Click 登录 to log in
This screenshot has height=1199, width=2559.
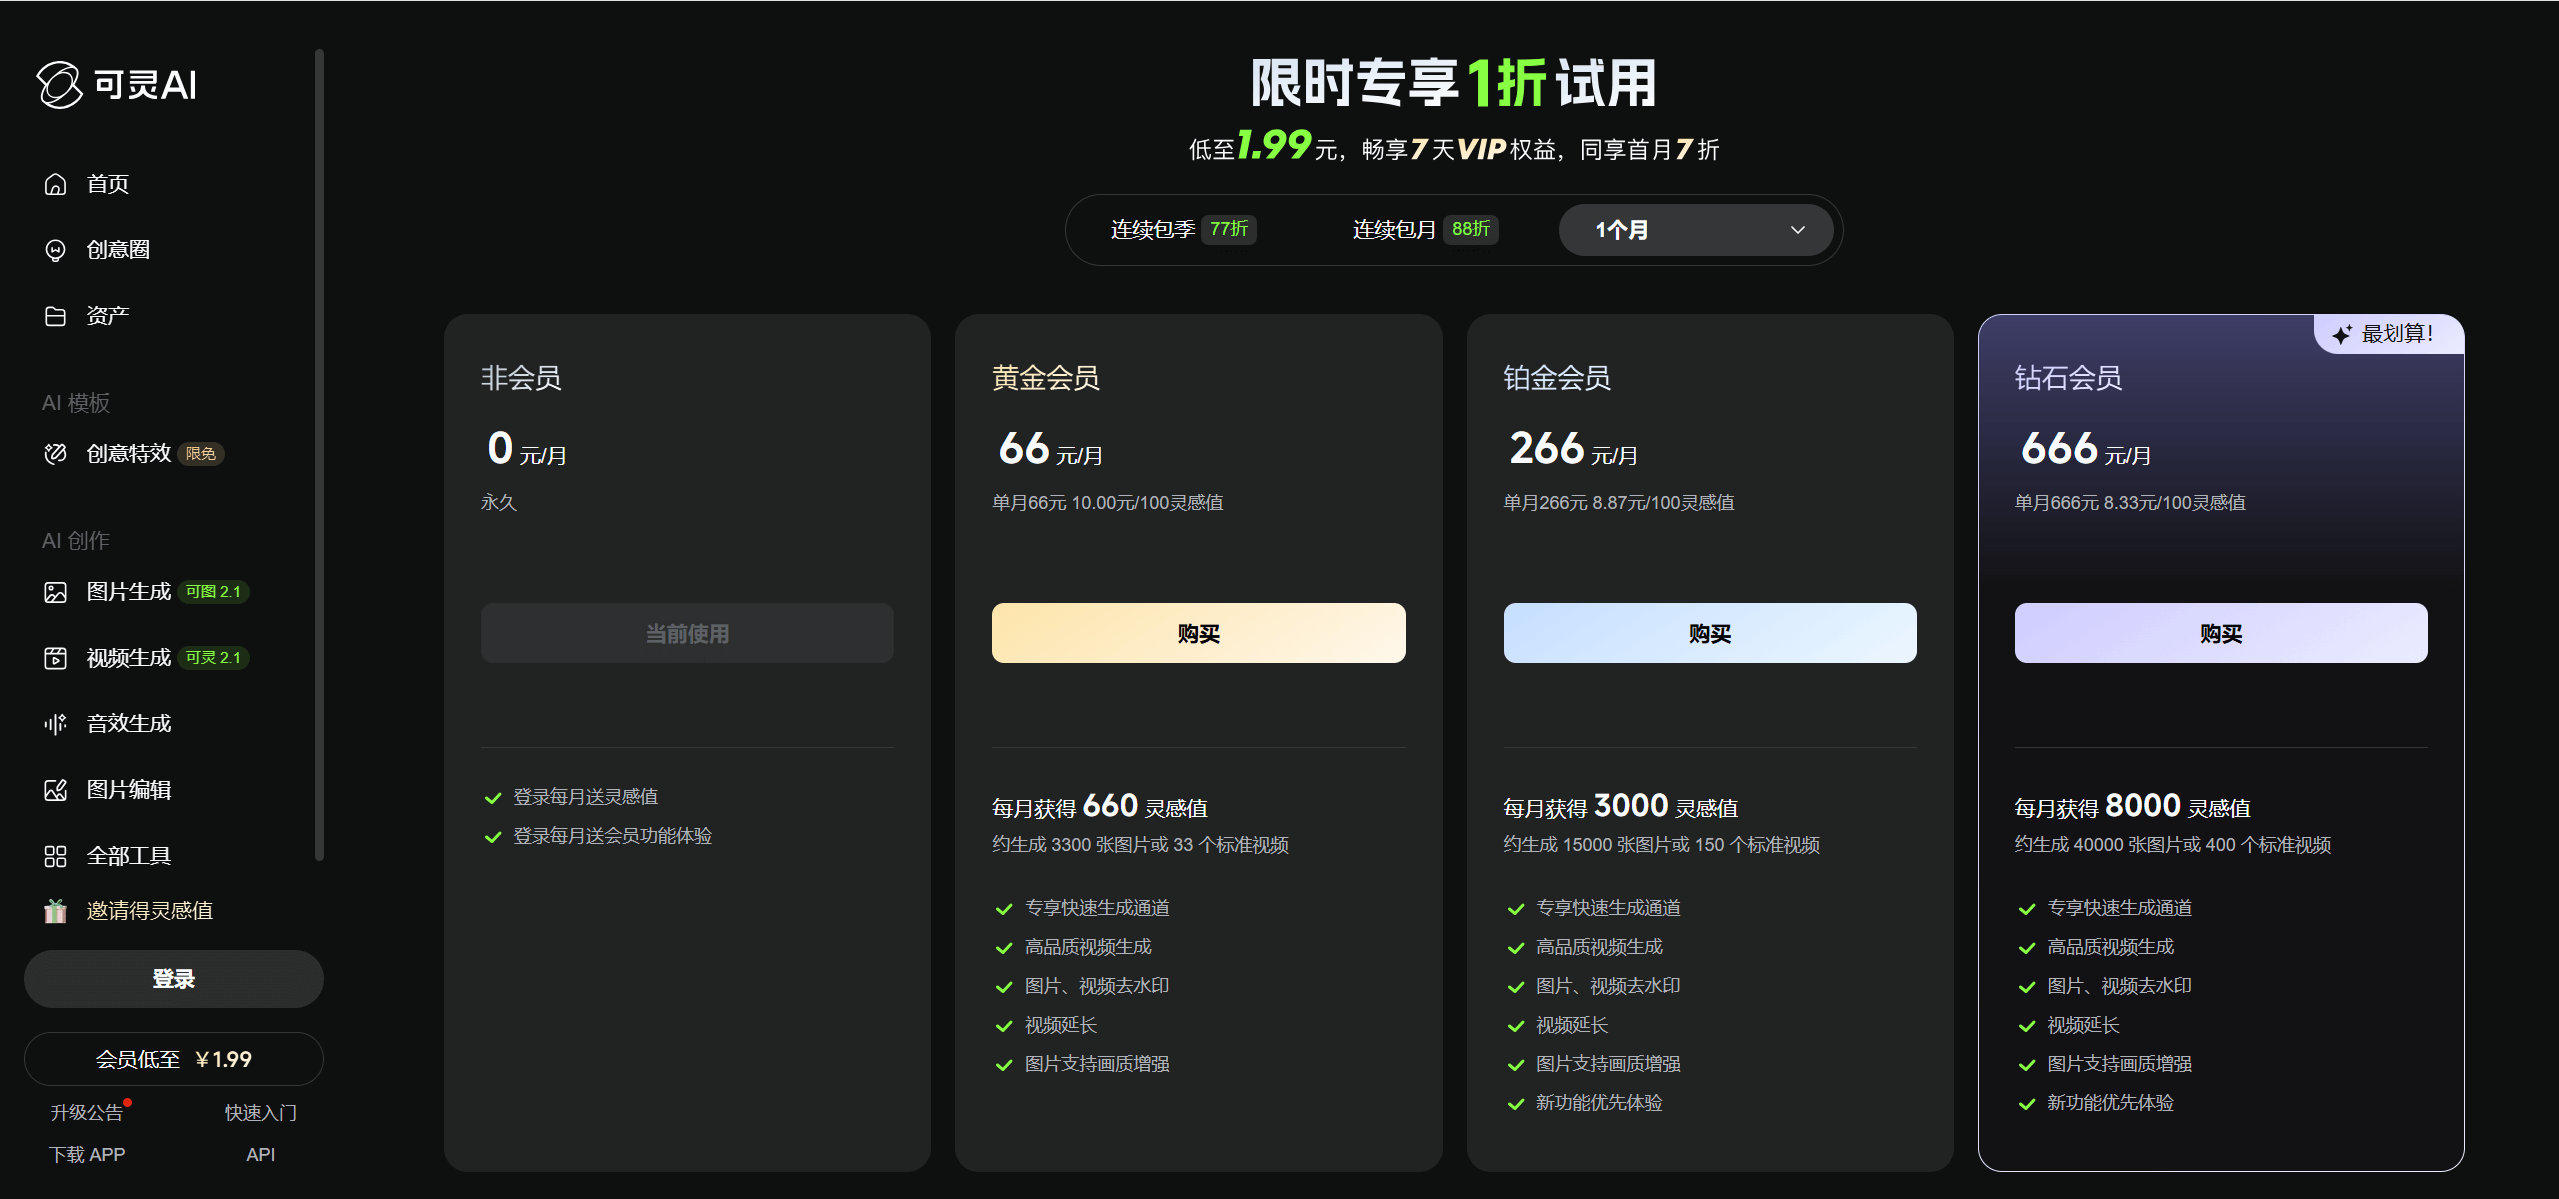173,979
